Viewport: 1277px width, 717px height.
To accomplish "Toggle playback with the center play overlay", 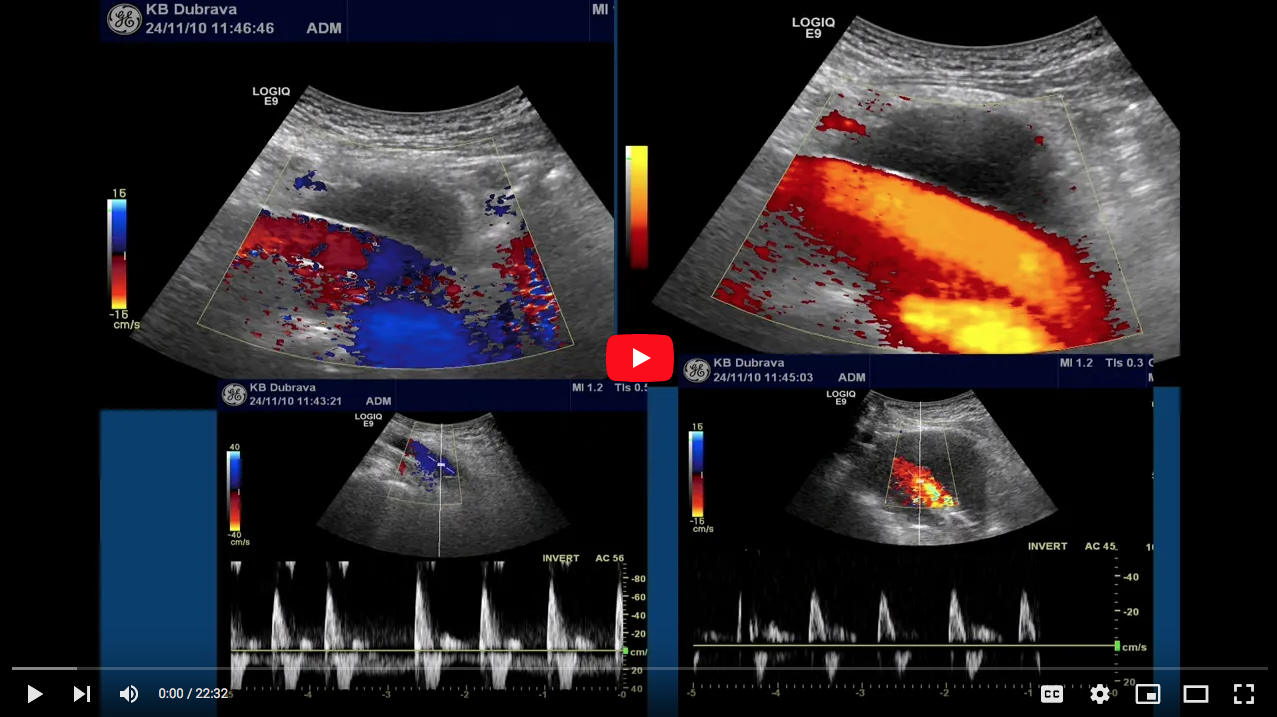I will [639, 358].
